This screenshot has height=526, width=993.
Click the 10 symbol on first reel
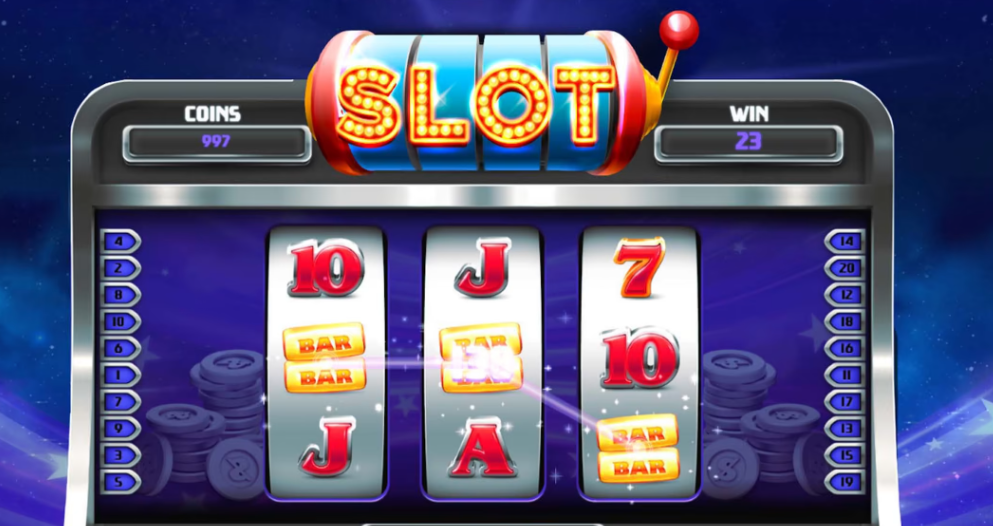coord(326,268)
